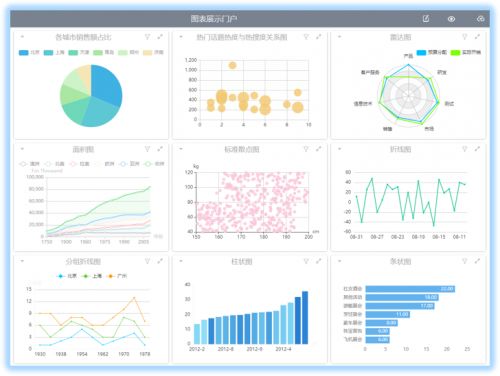The image size is (500, 376).
Task: Open the filter icon on the 条状图 panel
Action: (465, 261)
